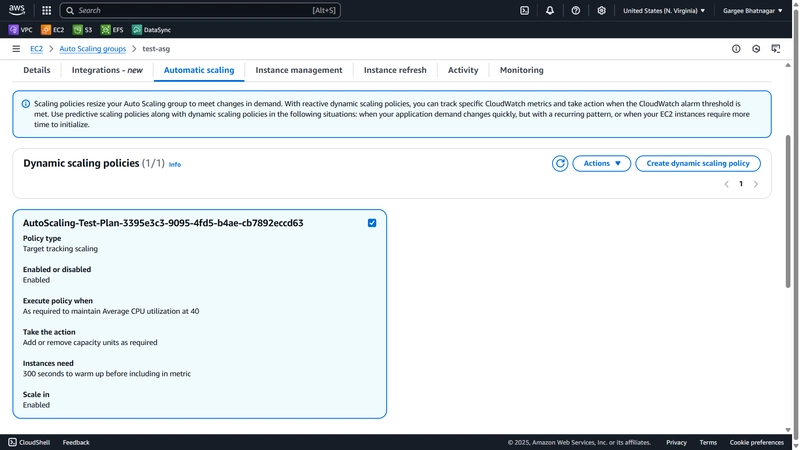Open CloudShell icon in footer
800x450 pixels.
click(12, 442)
